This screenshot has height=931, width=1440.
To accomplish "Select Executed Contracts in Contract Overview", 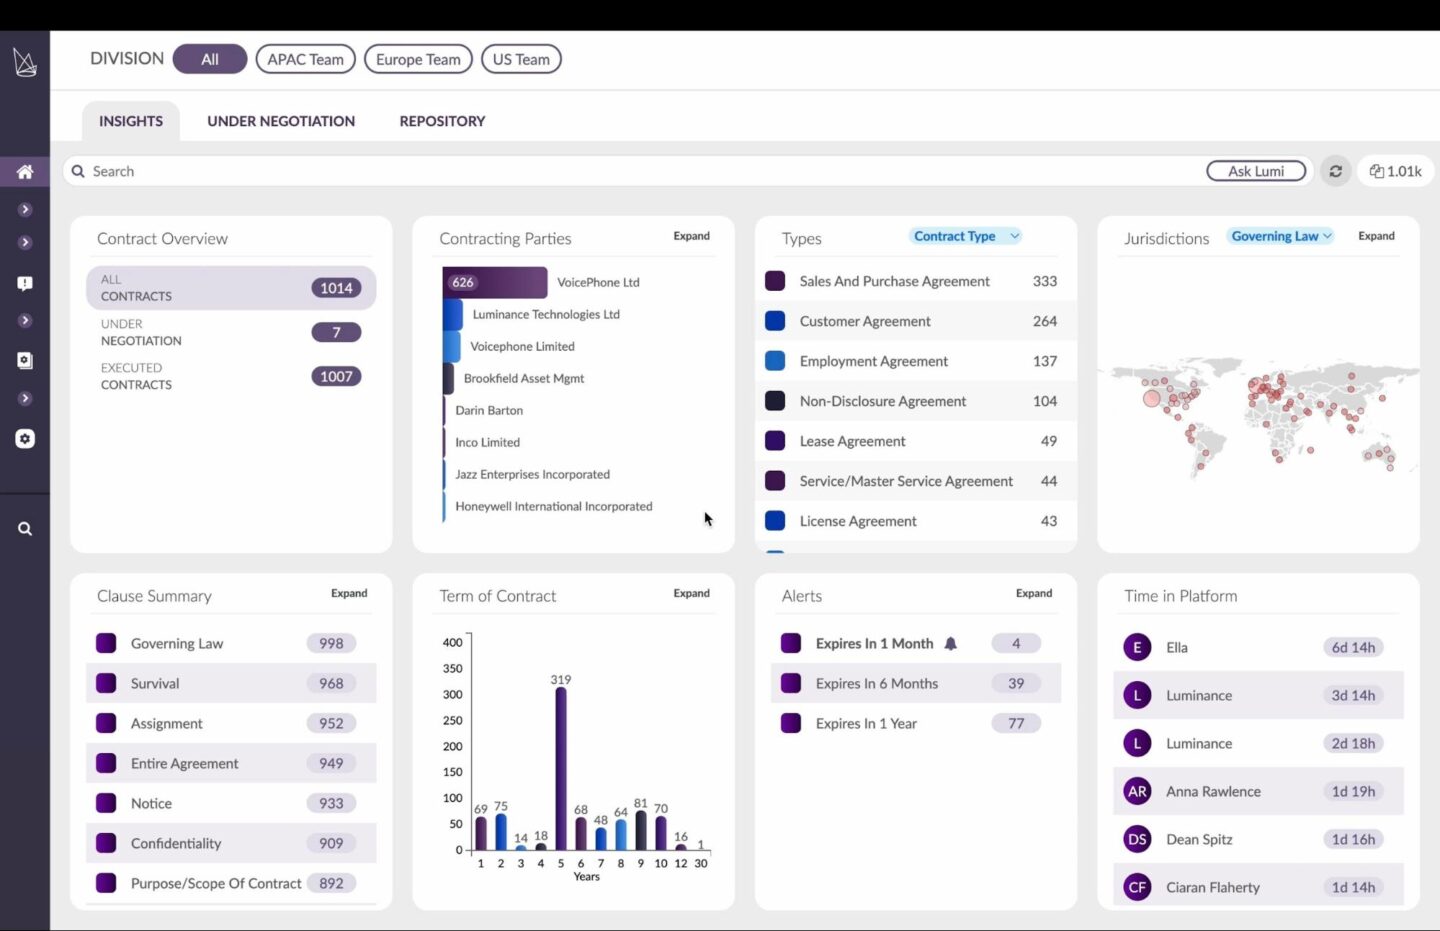I will coord(230,376).
